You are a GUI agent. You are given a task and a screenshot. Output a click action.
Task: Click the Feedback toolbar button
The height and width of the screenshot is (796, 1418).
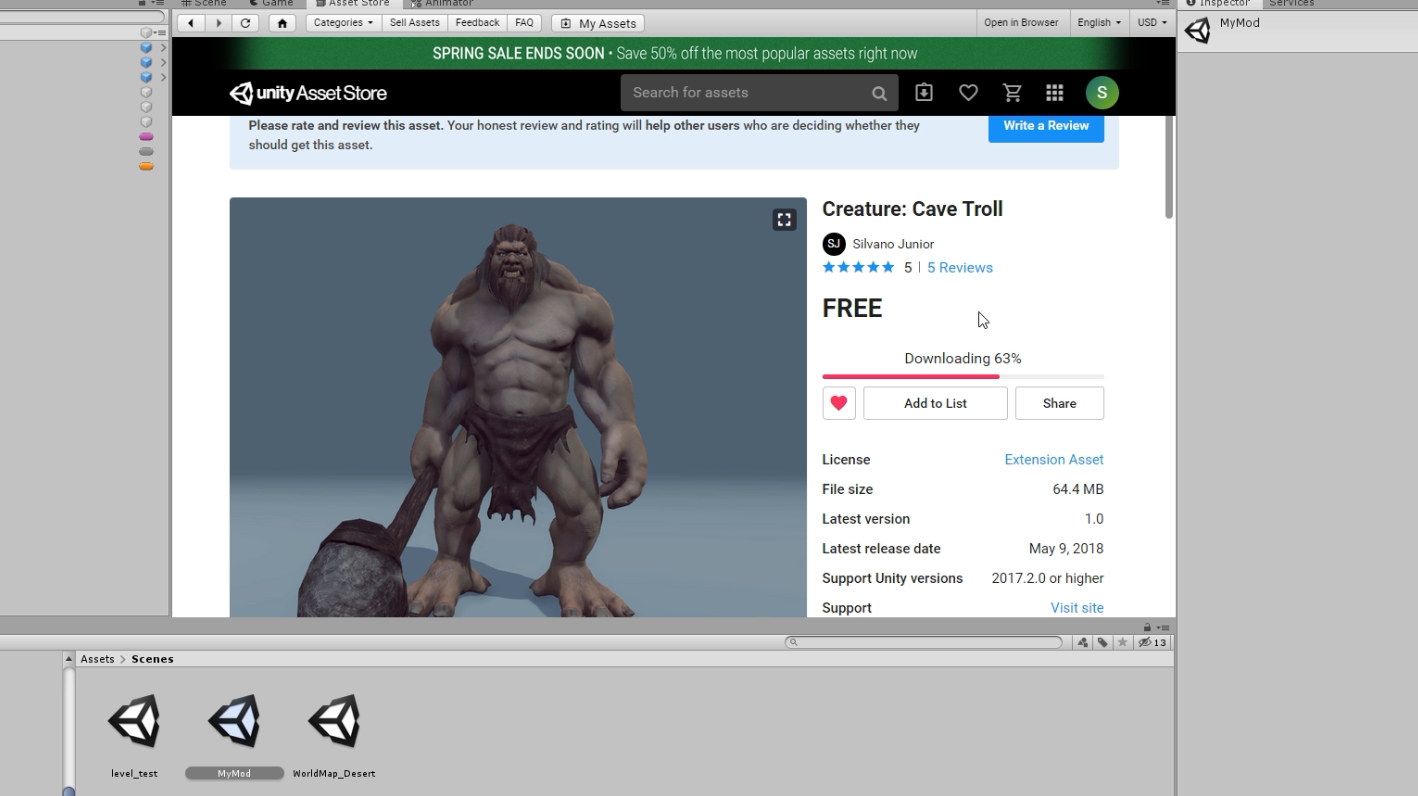click(477, 23)
